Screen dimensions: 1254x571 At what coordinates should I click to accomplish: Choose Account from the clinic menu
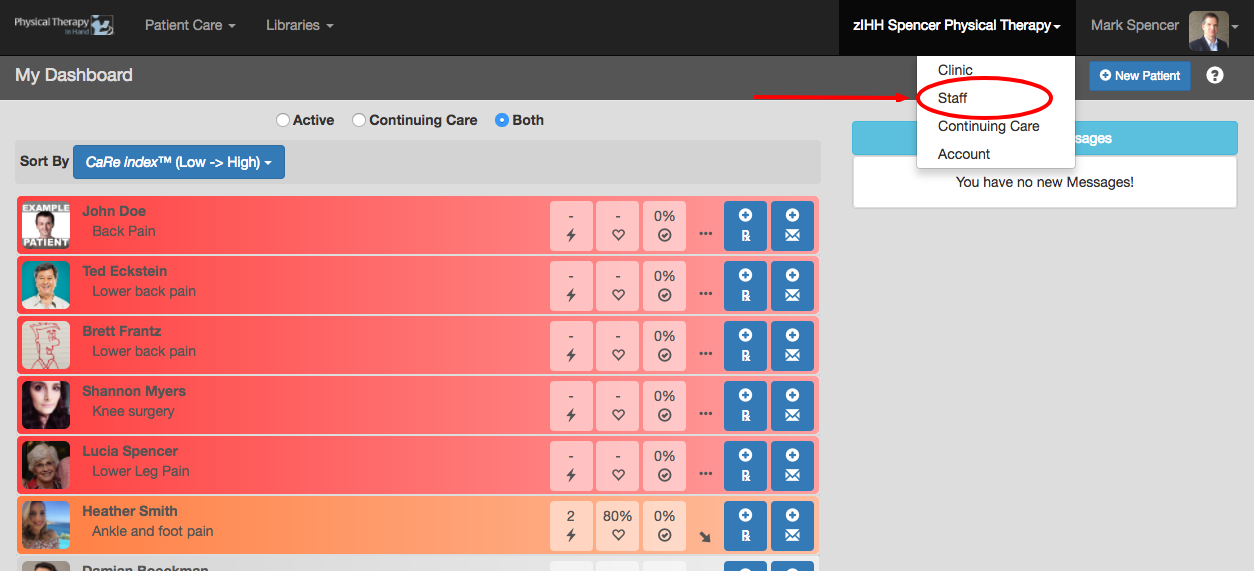pos(964,154)
